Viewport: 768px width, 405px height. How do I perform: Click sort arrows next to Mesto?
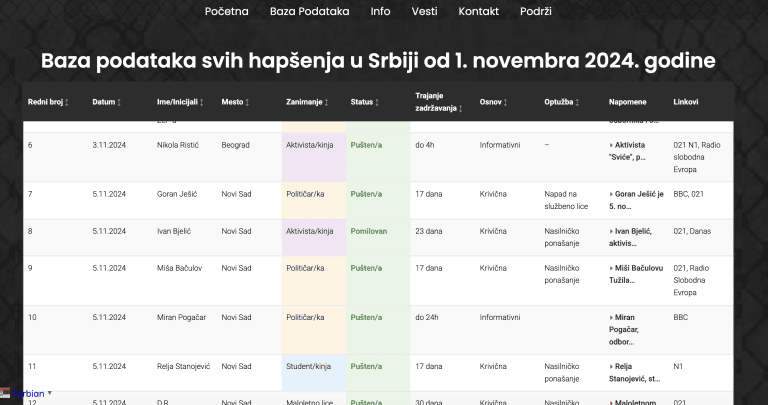247,103
